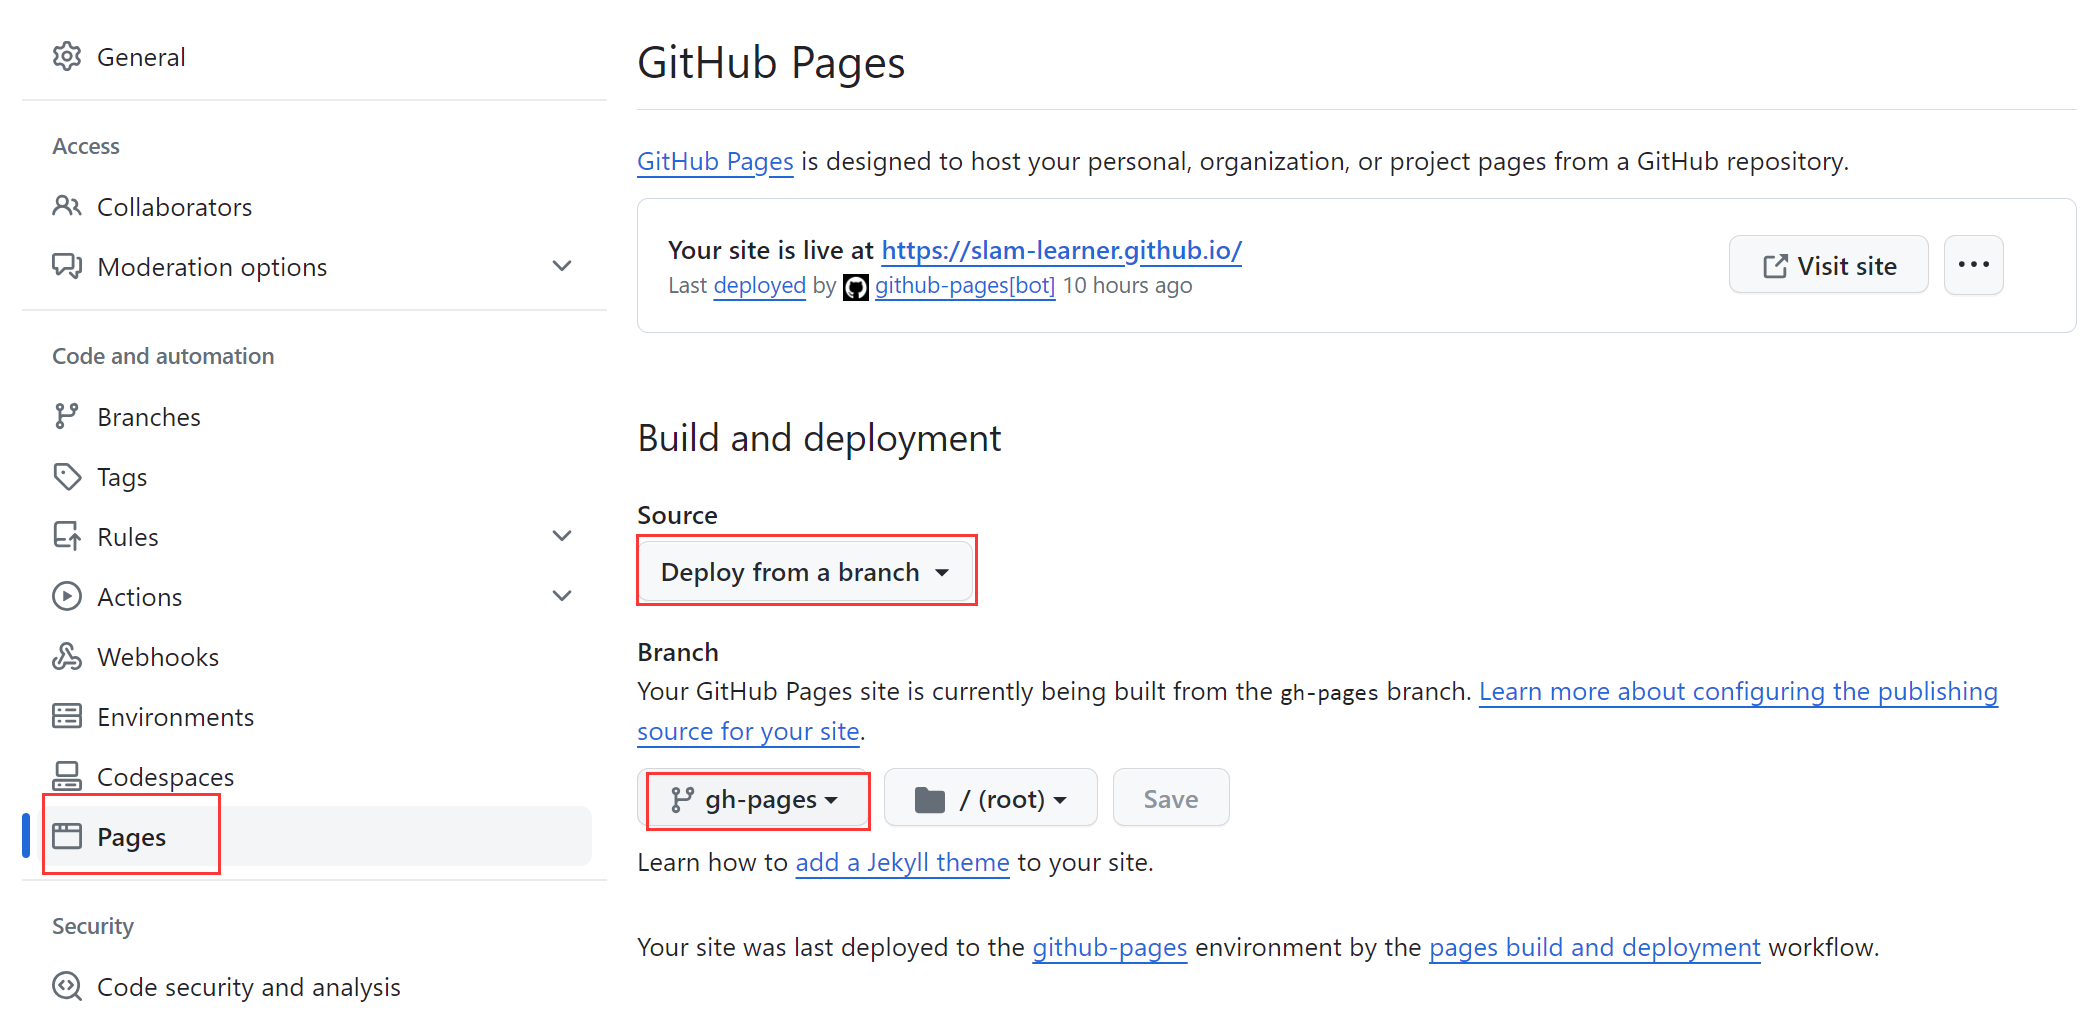Click the Tags label icon
2092x1013 pixels.
point(67,476)
